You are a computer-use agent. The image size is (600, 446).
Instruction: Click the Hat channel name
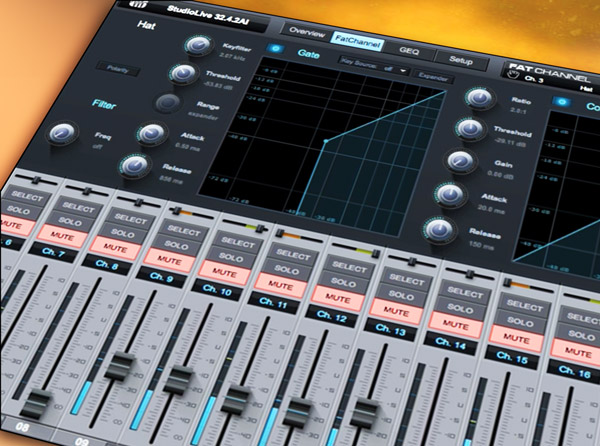[x=147, y=25]
